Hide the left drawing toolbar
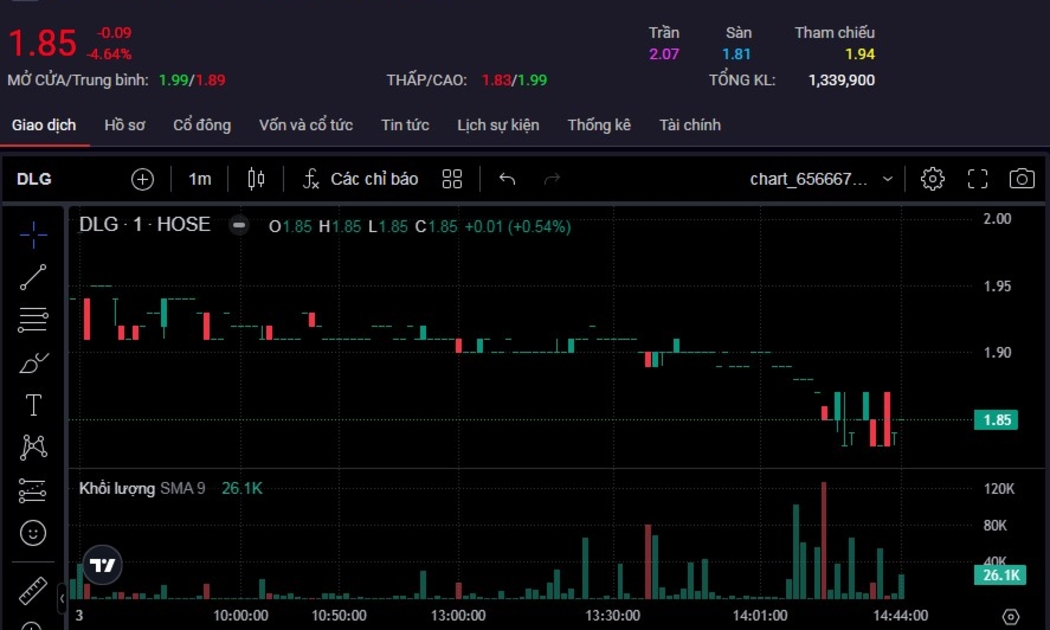1050x630 pixels. (62, 598)
